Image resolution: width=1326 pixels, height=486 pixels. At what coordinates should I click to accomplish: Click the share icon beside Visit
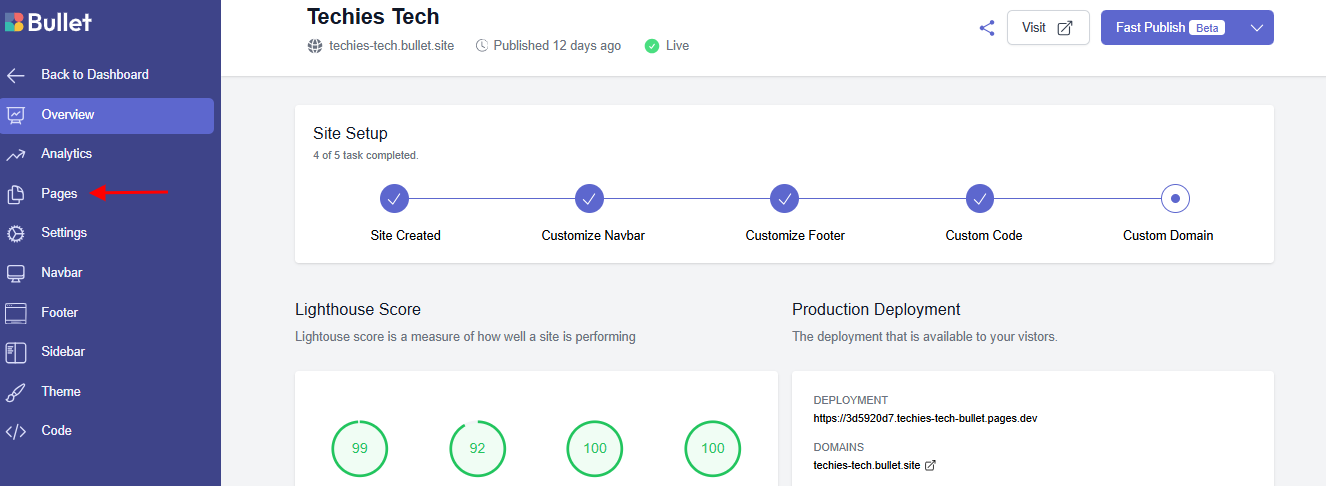tap(987, 28)
